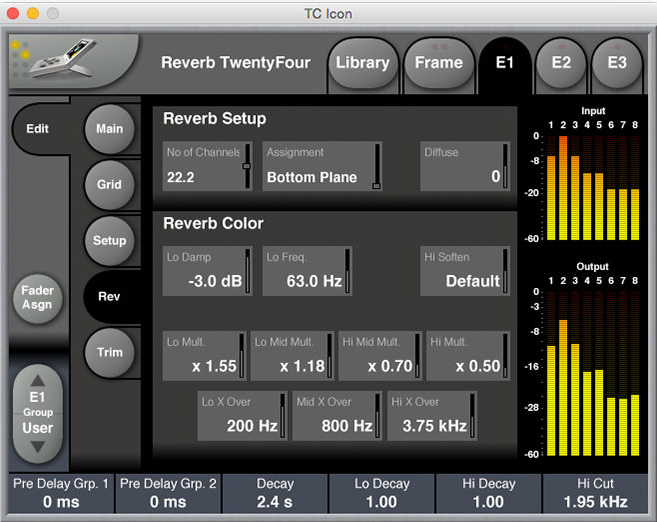Open the Setup page button
This screenshot has width=657, height=522.
[x=109, y=240]
